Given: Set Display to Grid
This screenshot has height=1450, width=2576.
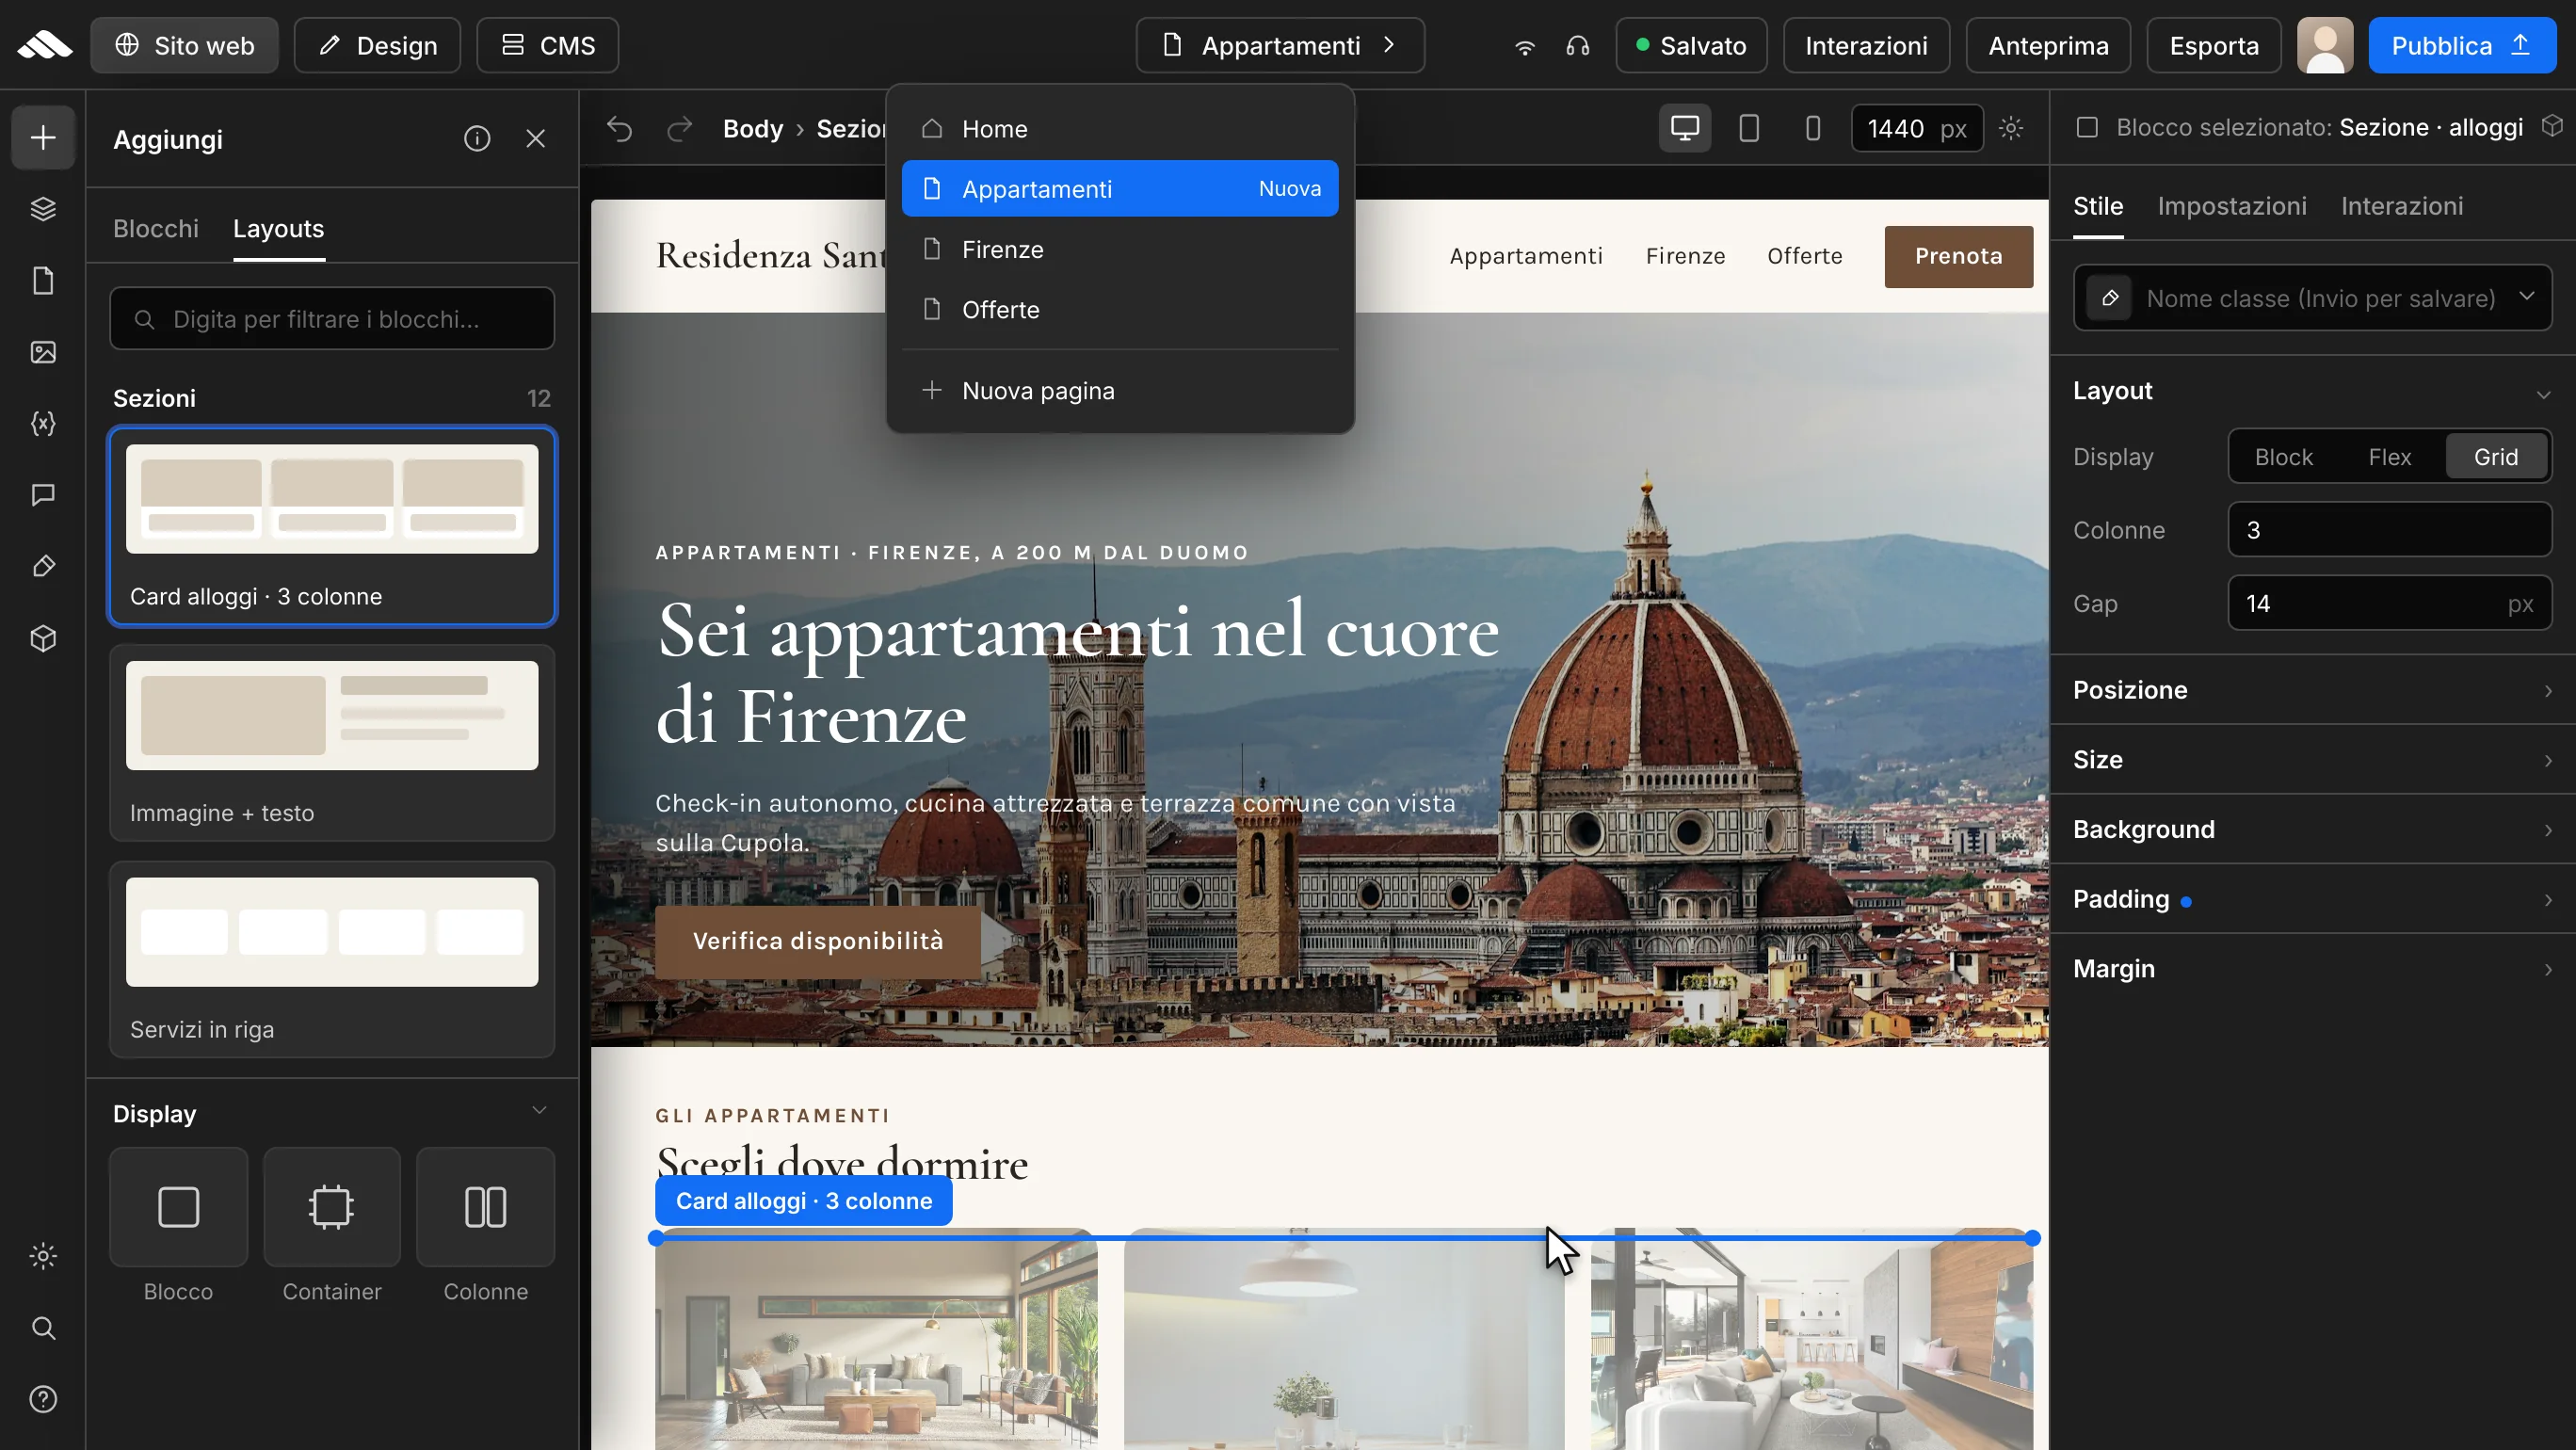Looking at the screenshot, I should click(x=2496, y=457).
